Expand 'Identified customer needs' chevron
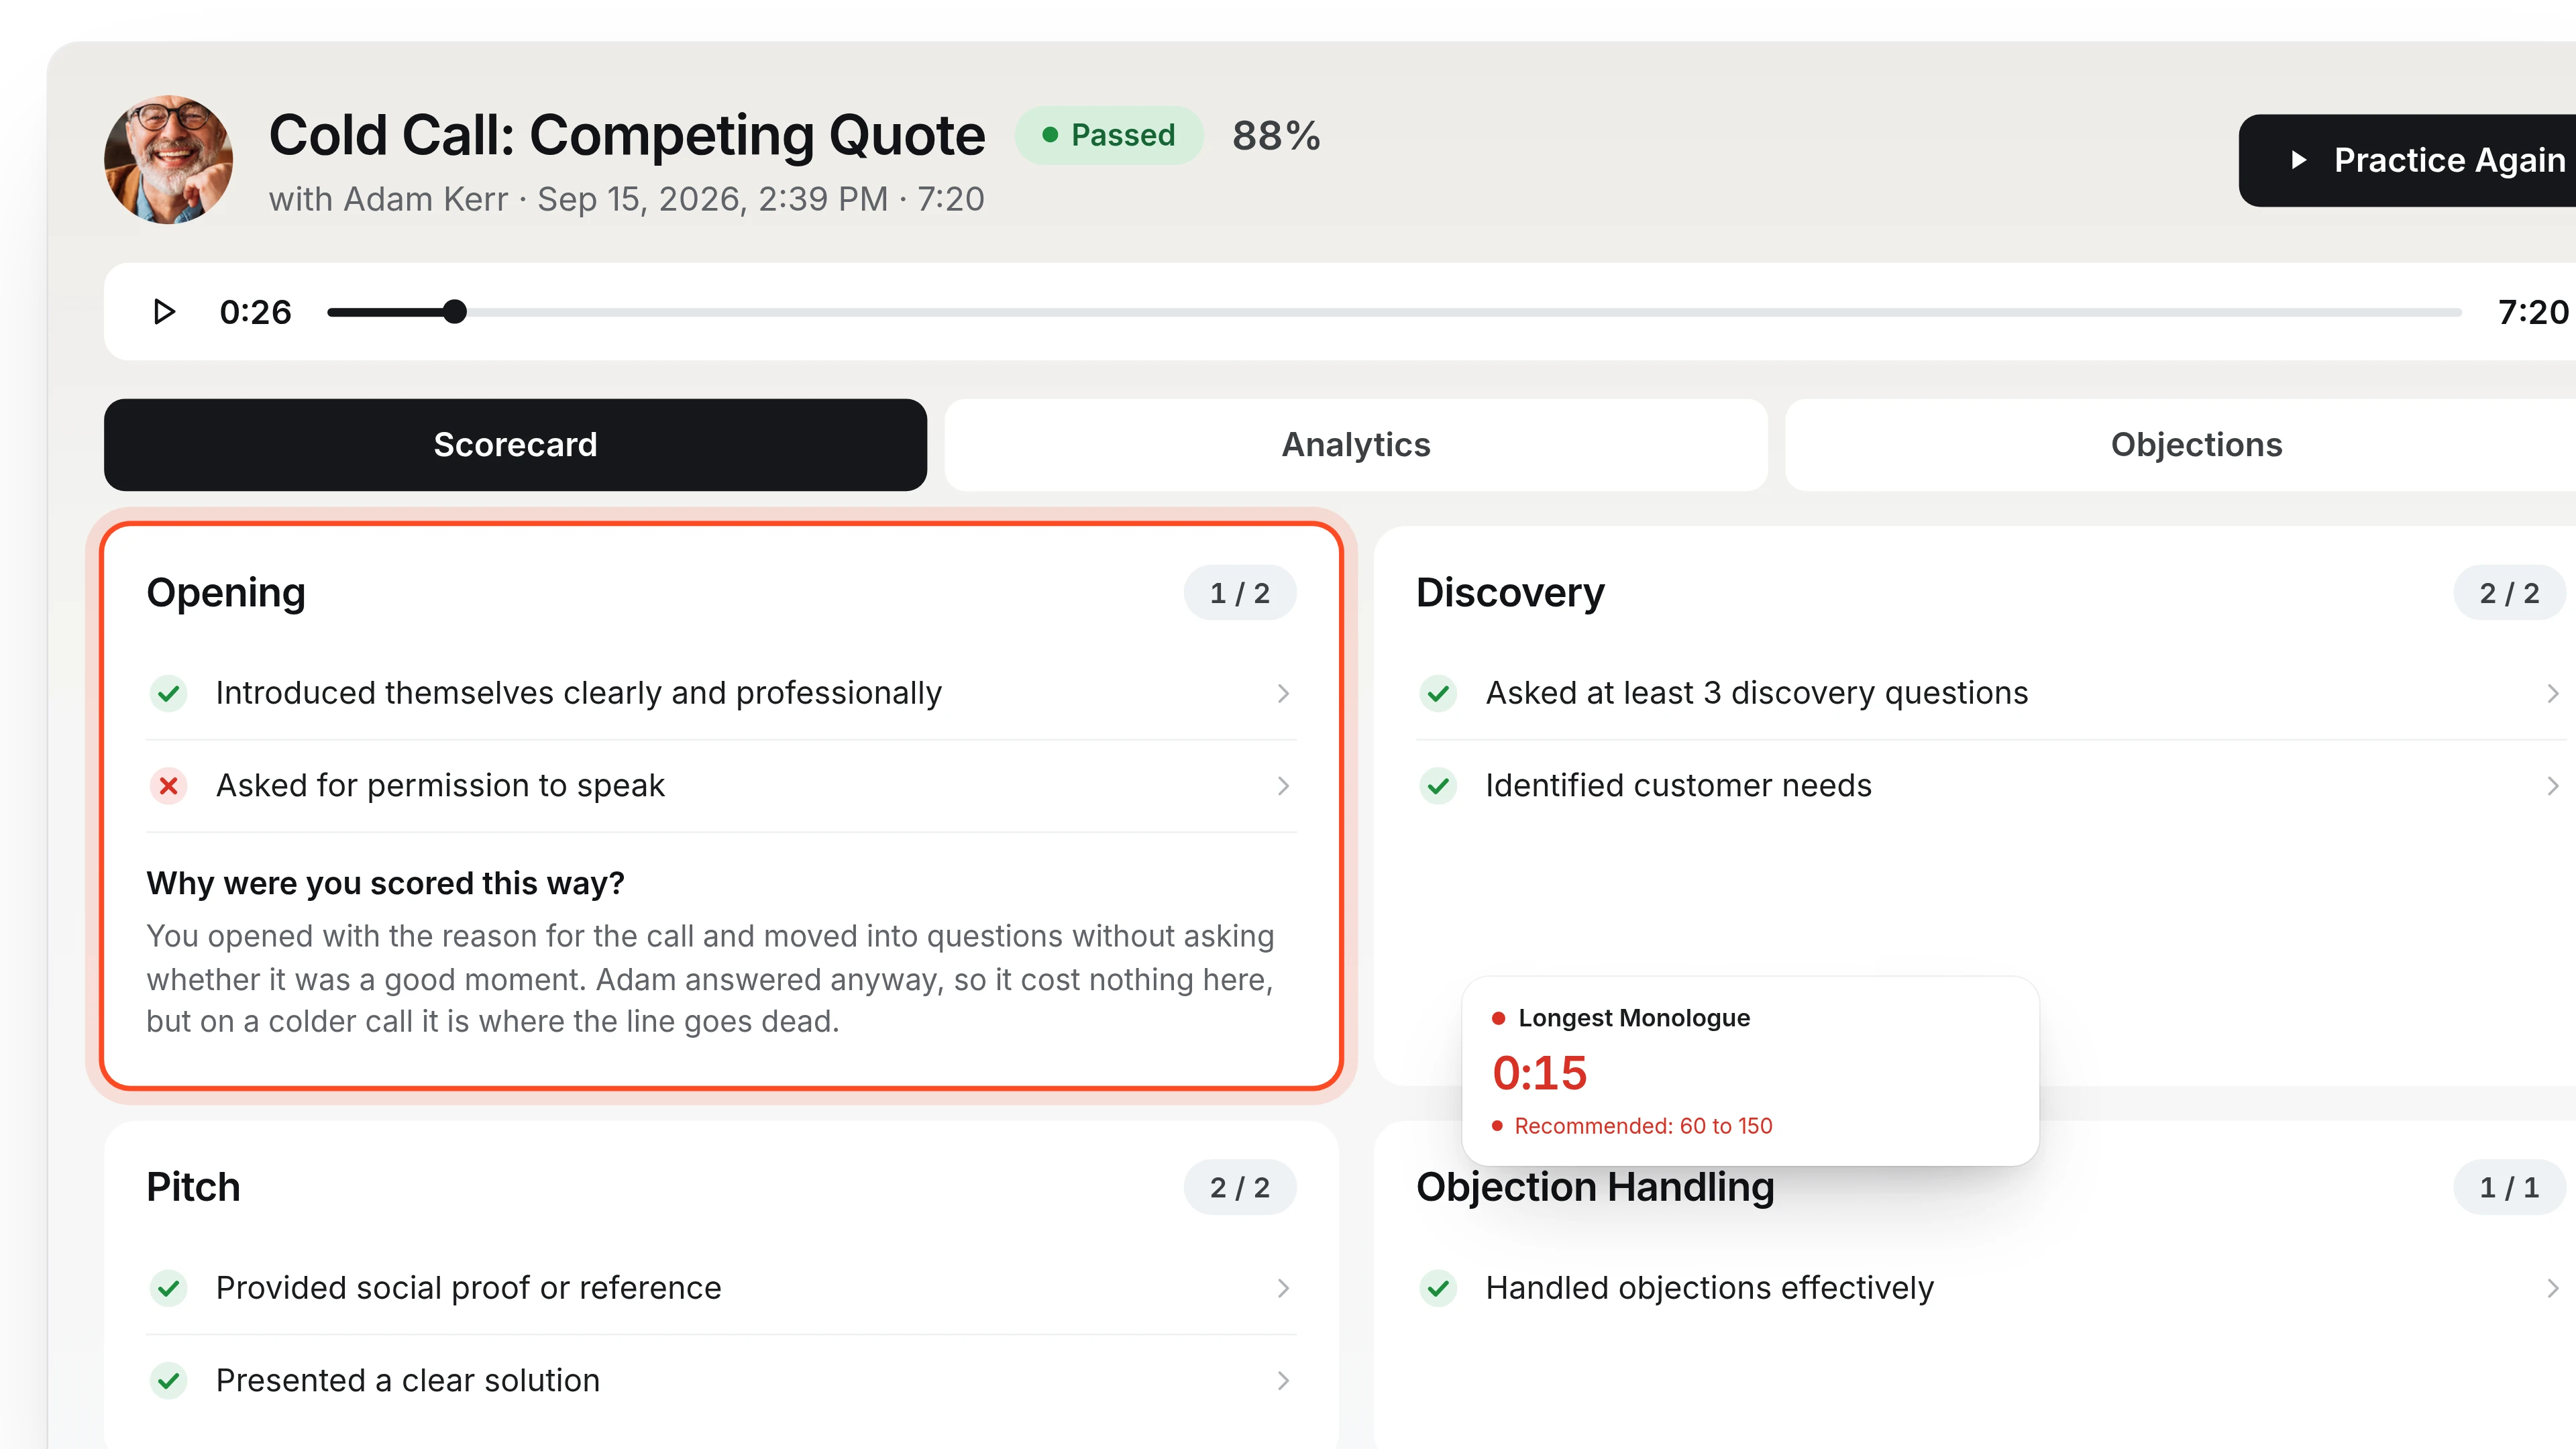The image size is (2576, 1449). click(x=2552, y=786)
